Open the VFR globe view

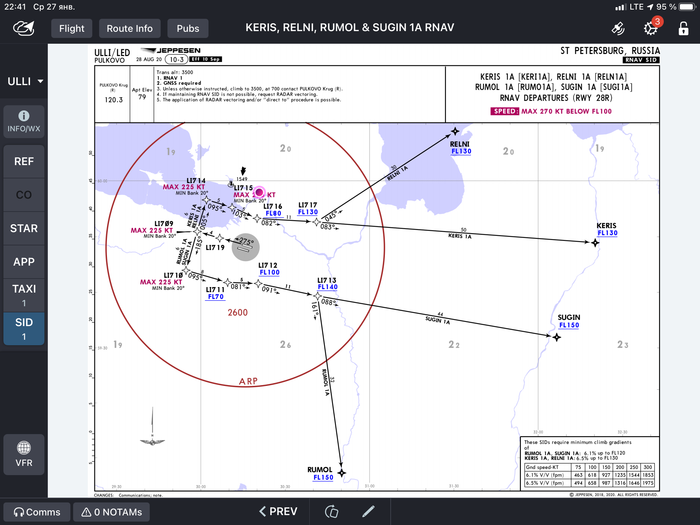point(24,454)
